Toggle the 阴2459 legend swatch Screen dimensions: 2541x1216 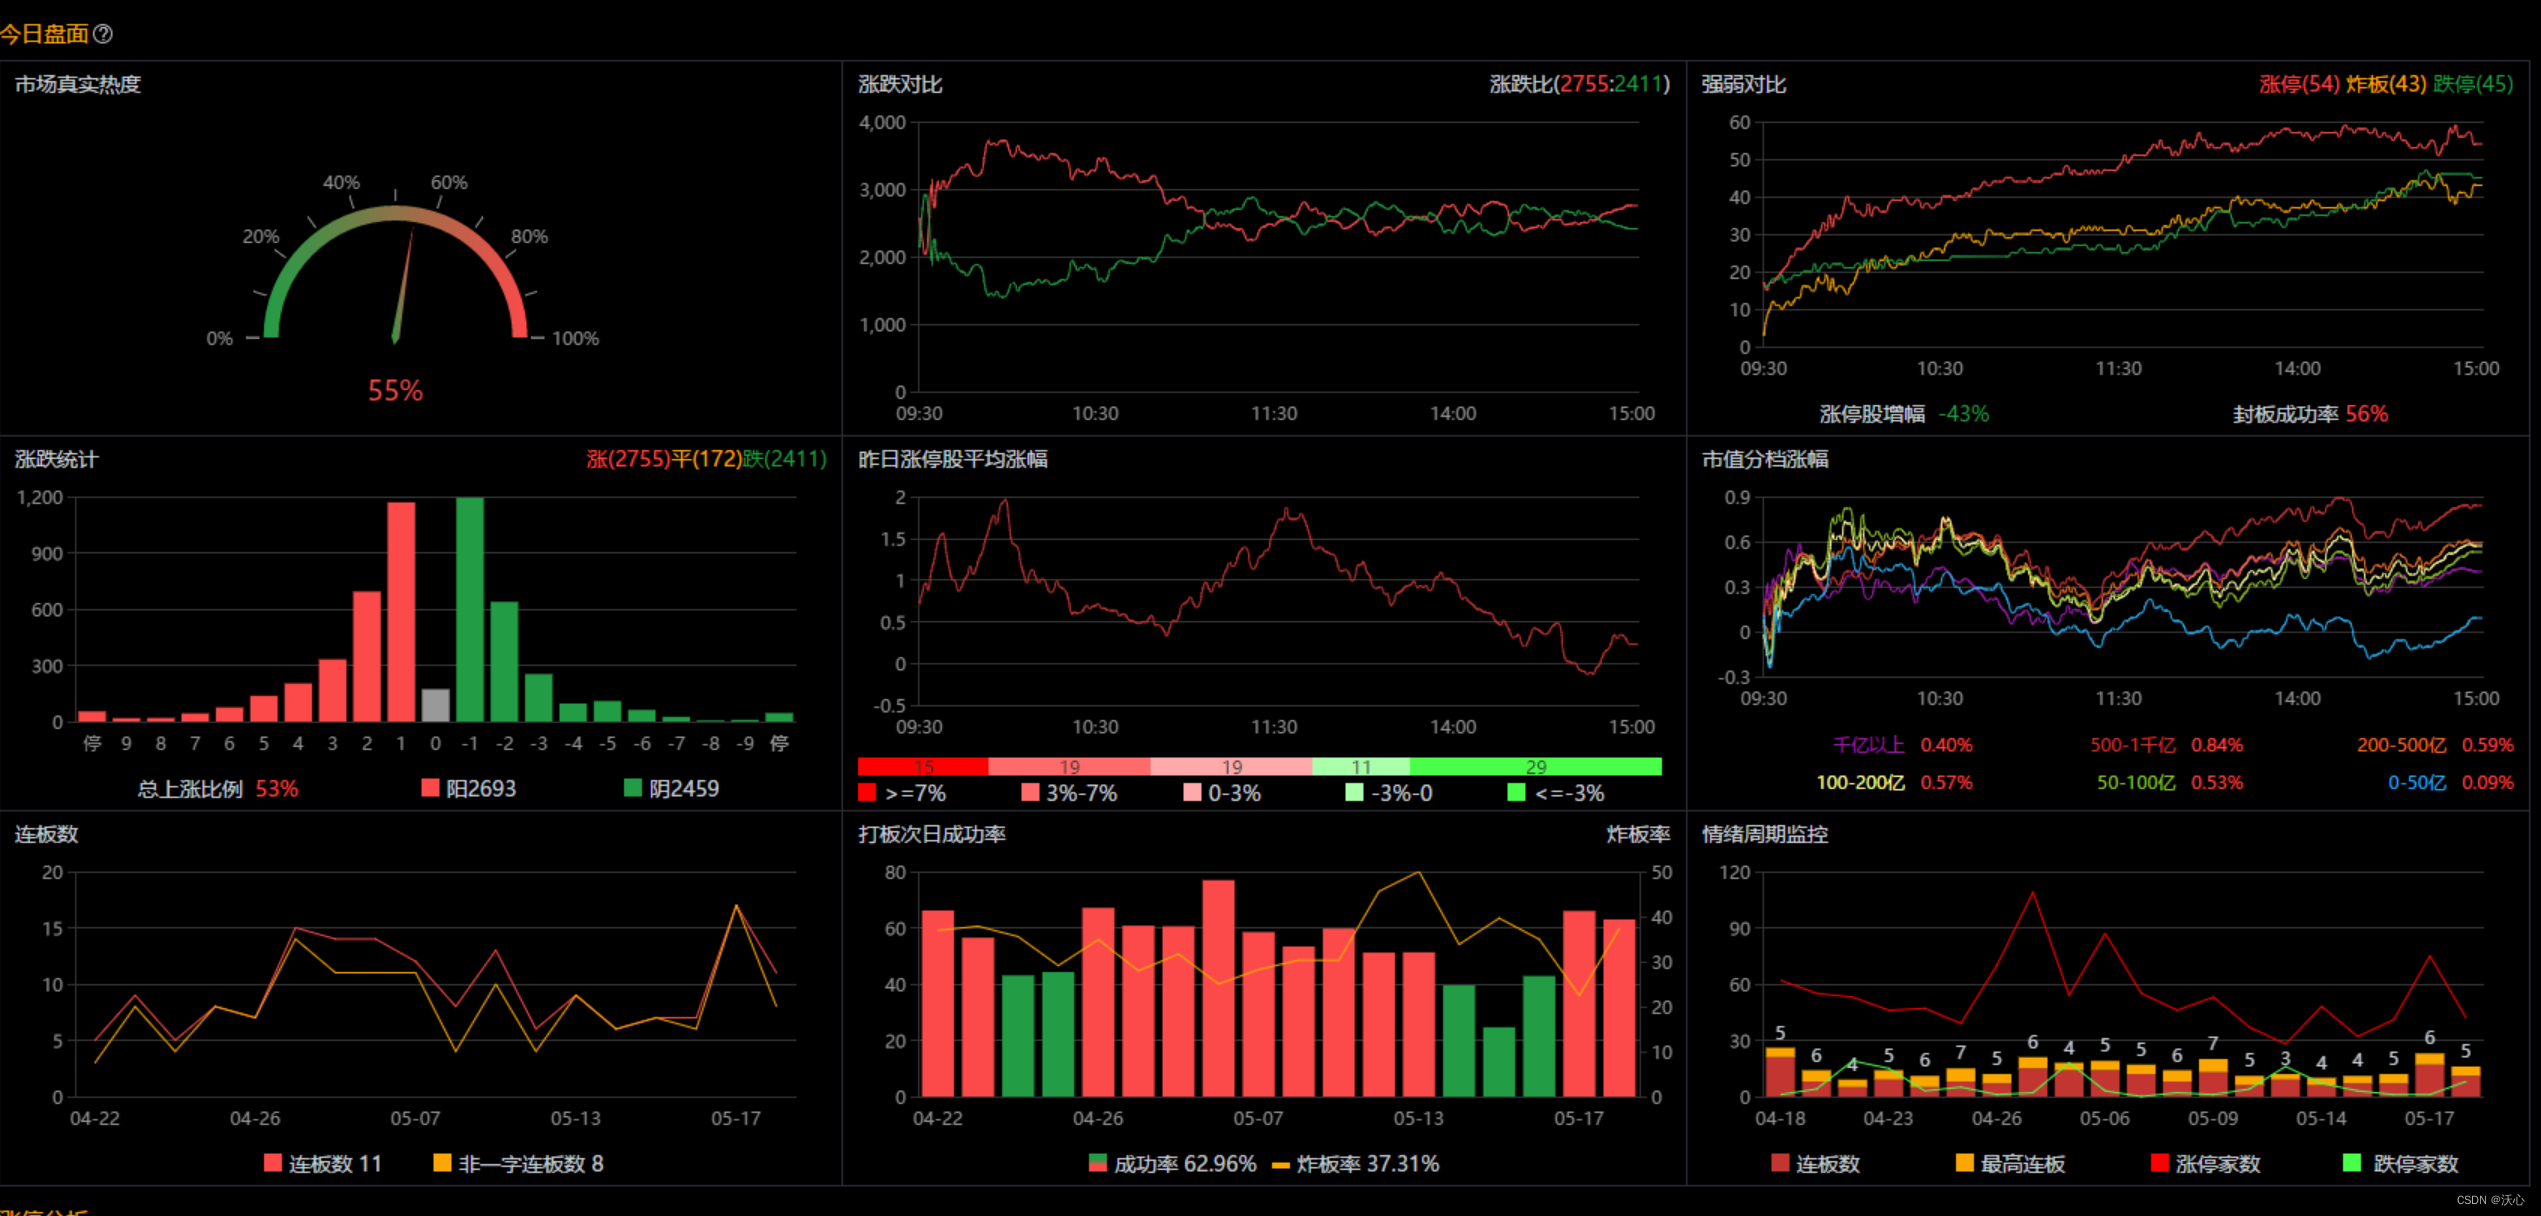coord(632,788)
